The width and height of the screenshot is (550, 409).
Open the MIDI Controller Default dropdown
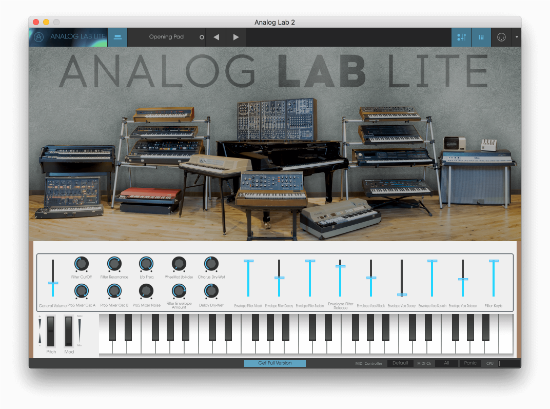point(400,363)
